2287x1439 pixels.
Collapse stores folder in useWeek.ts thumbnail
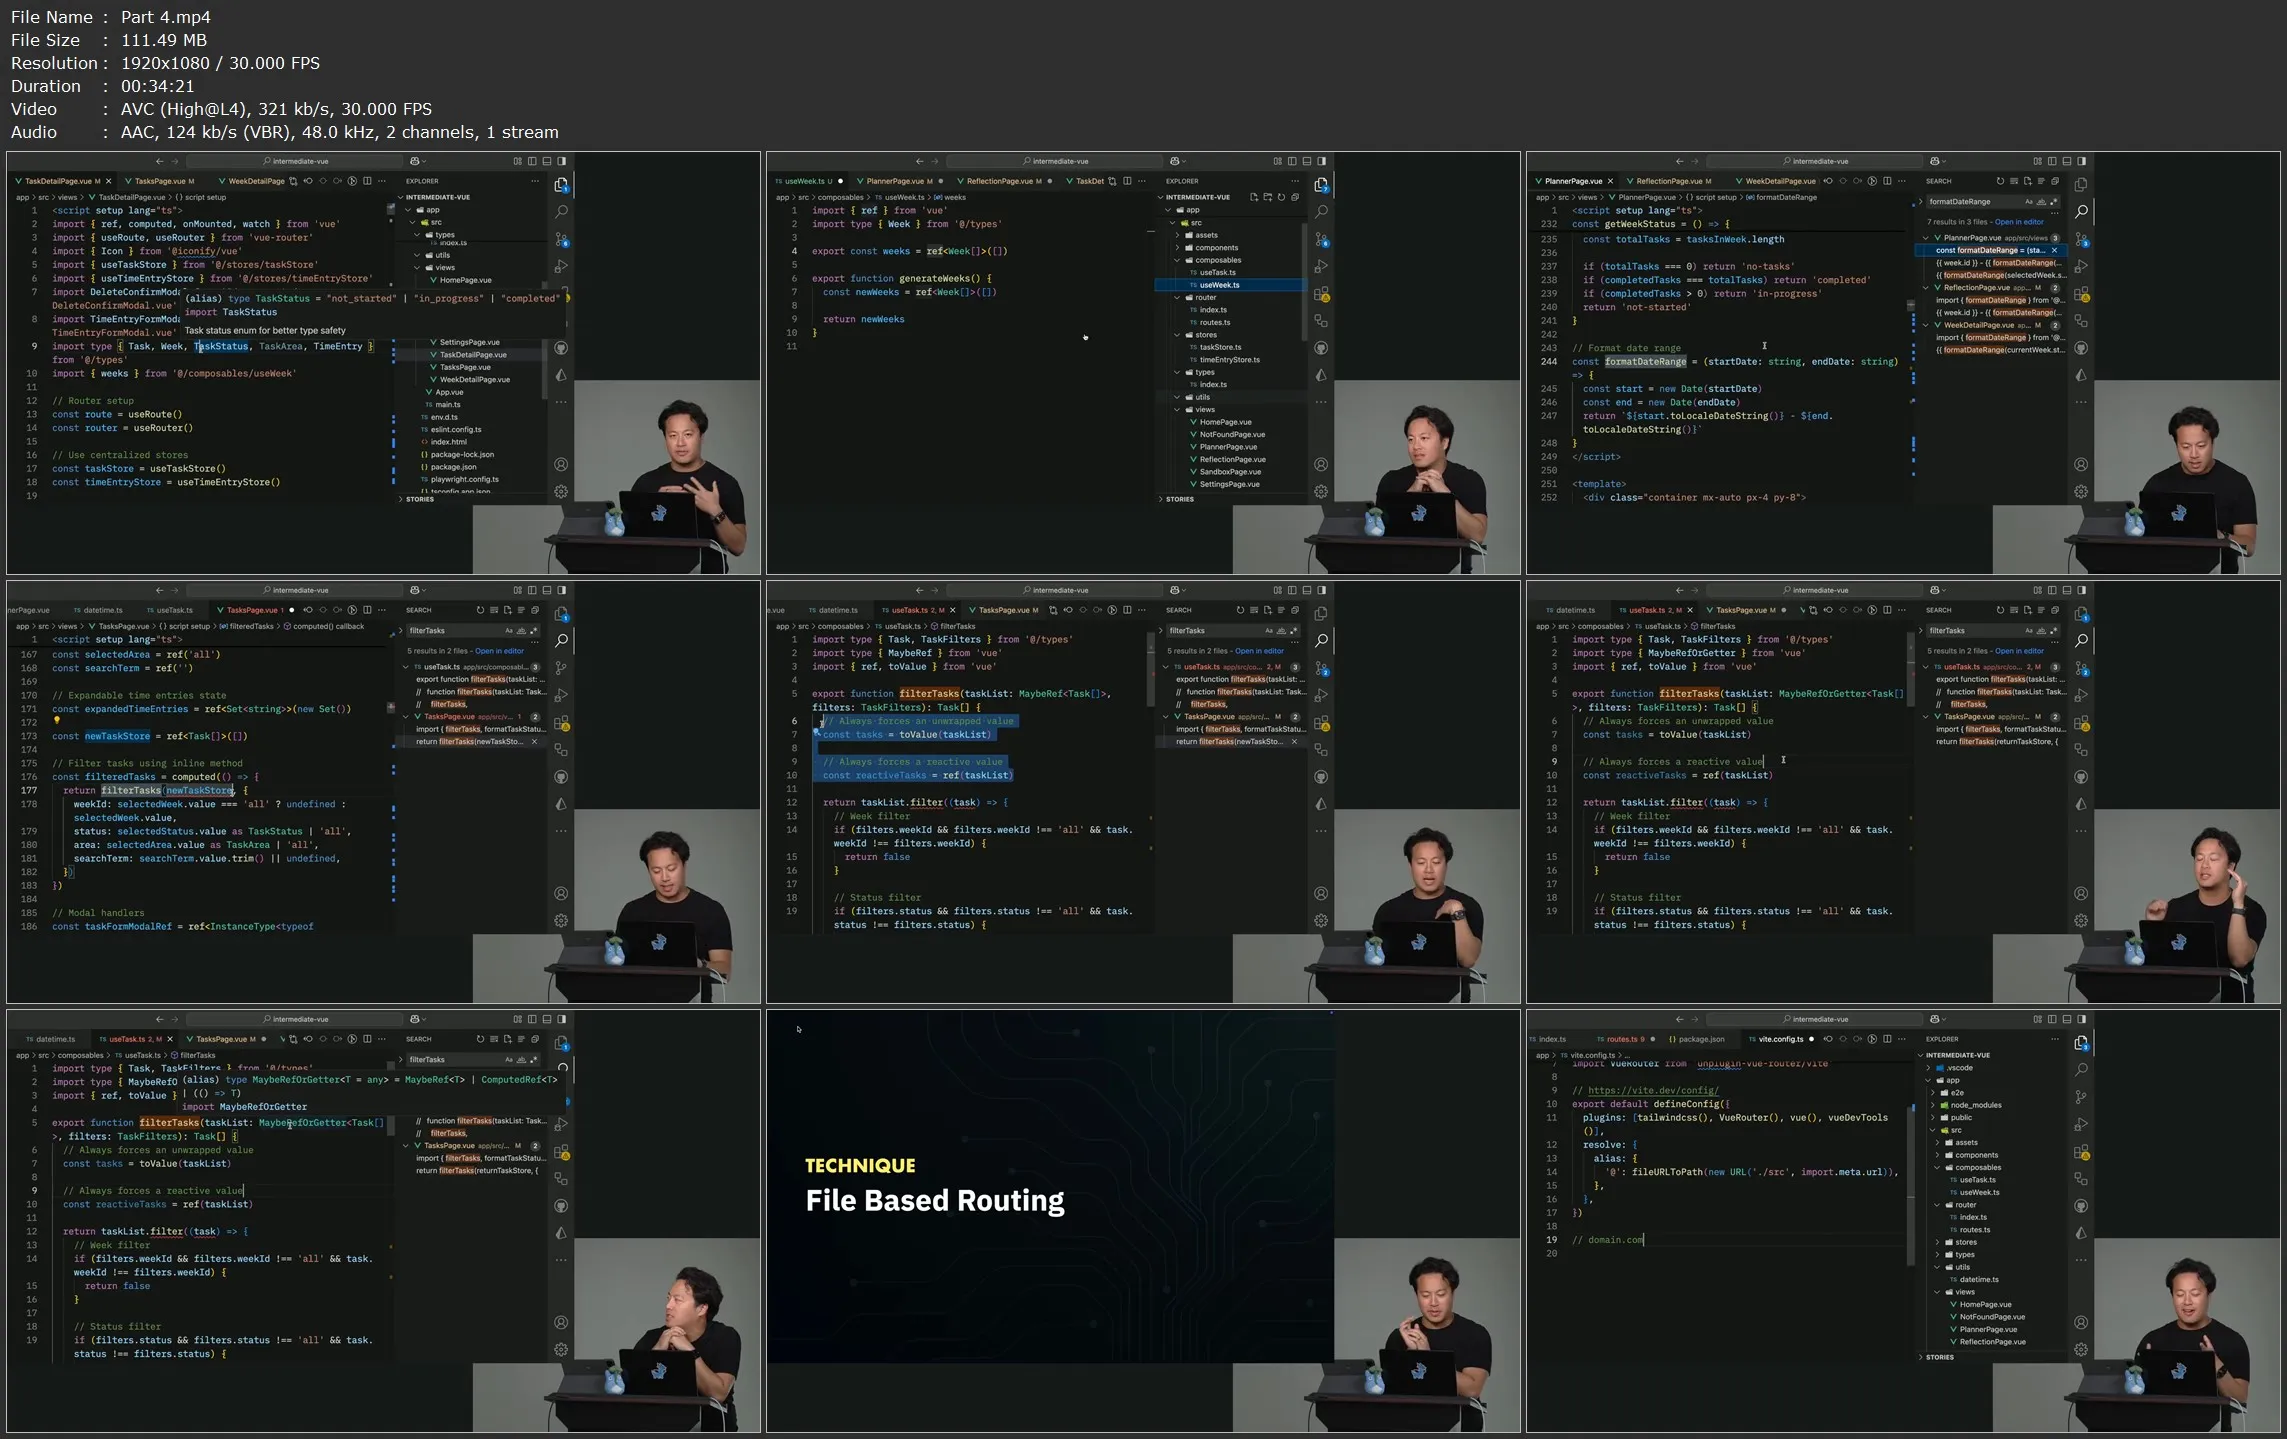(x=1177, y=335)
